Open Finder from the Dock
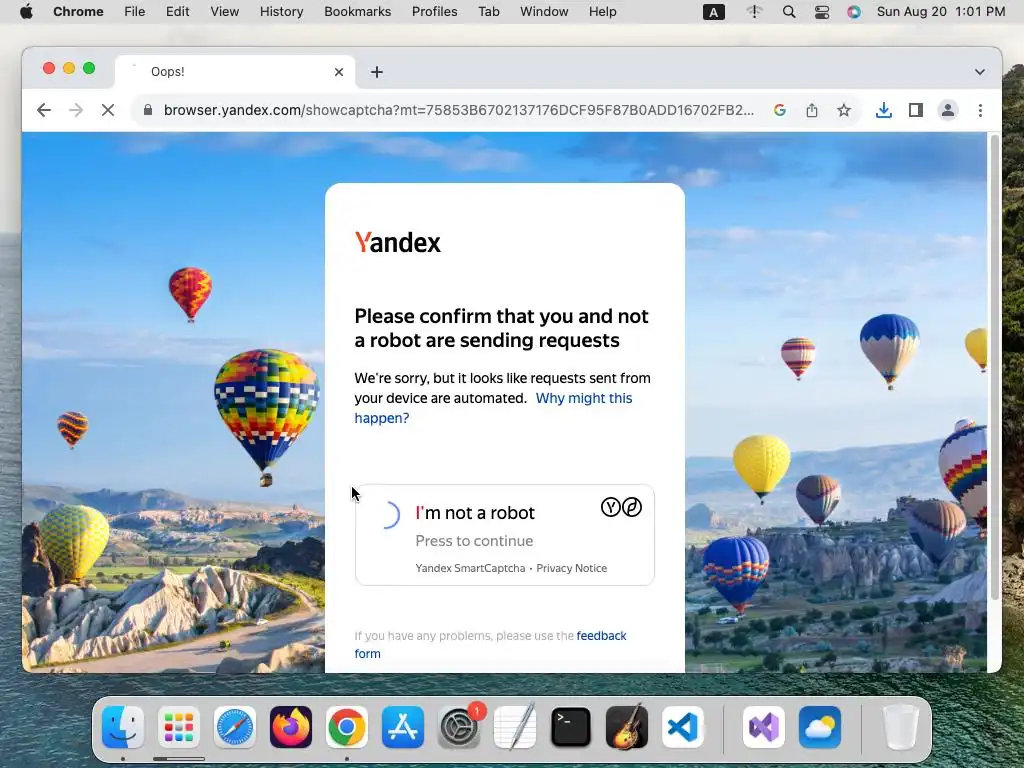The width and height of the screenshot is (1024, 768). (x=123, y=727)
